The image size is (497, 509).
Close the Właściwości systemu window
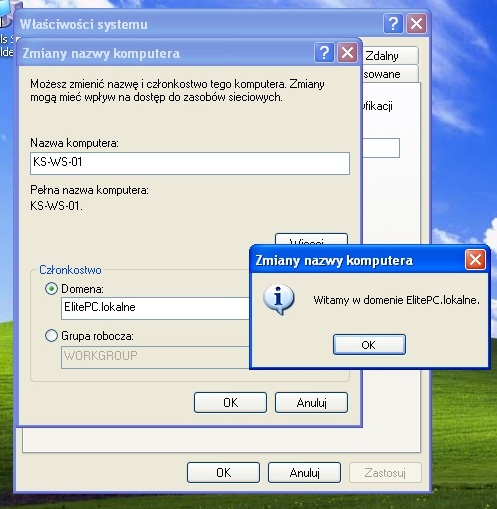point(416,24)
